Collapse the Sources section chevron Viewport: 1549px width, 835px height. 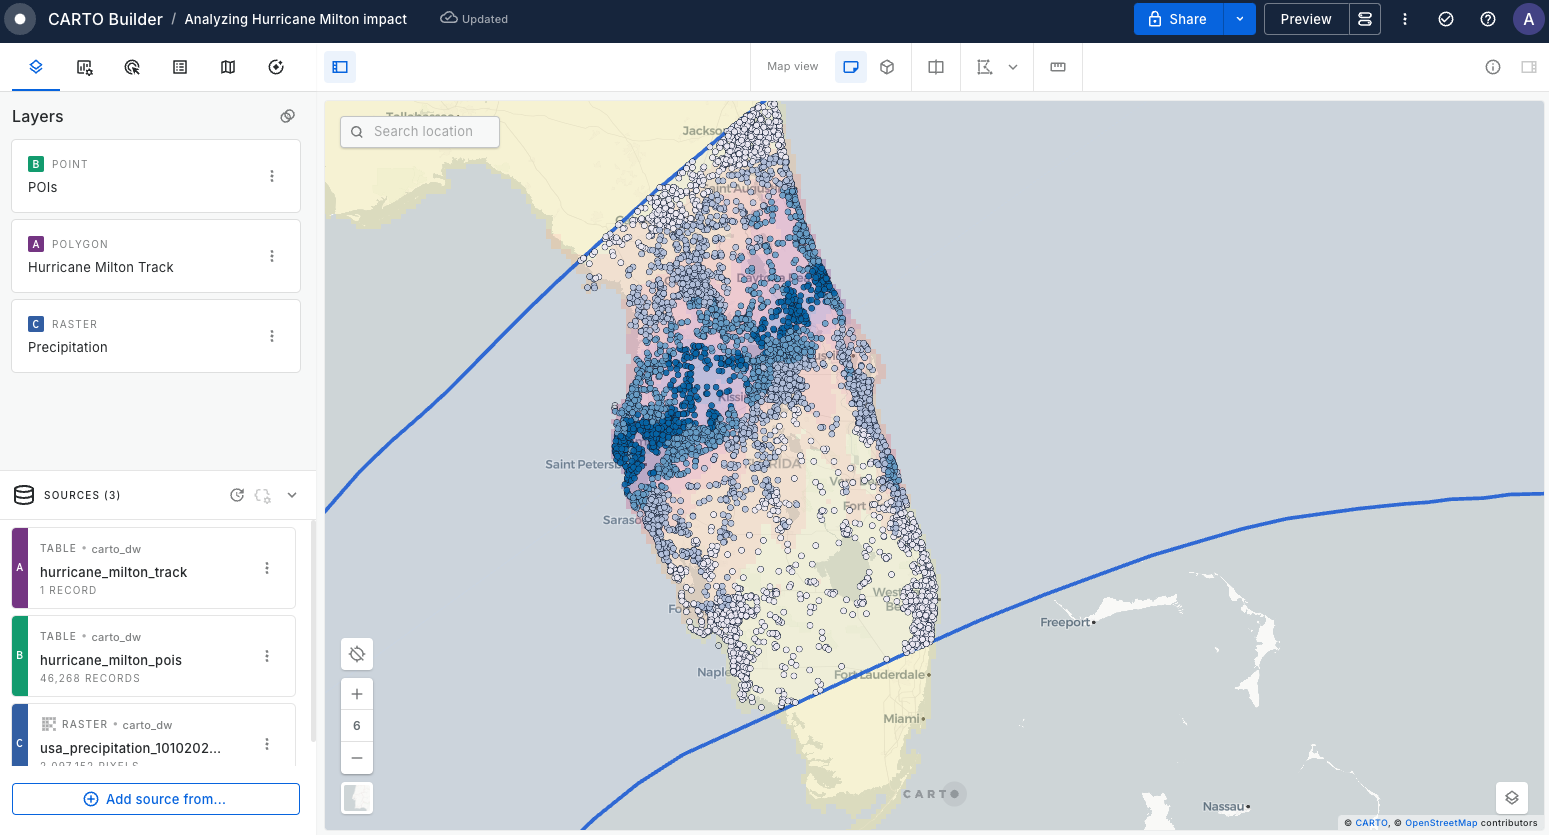point(292,495)
